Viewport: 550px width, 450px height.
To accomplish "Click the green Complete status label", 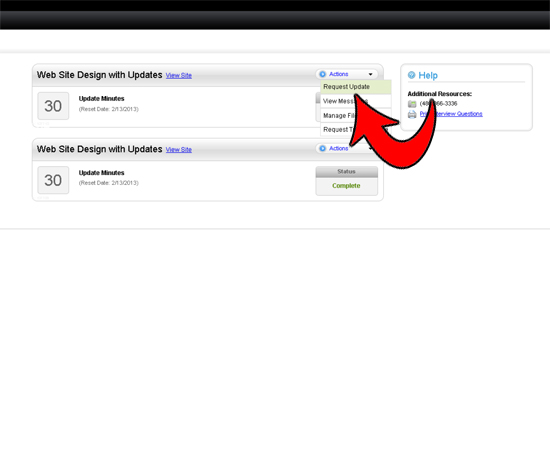I will click(x=346, y=186).
